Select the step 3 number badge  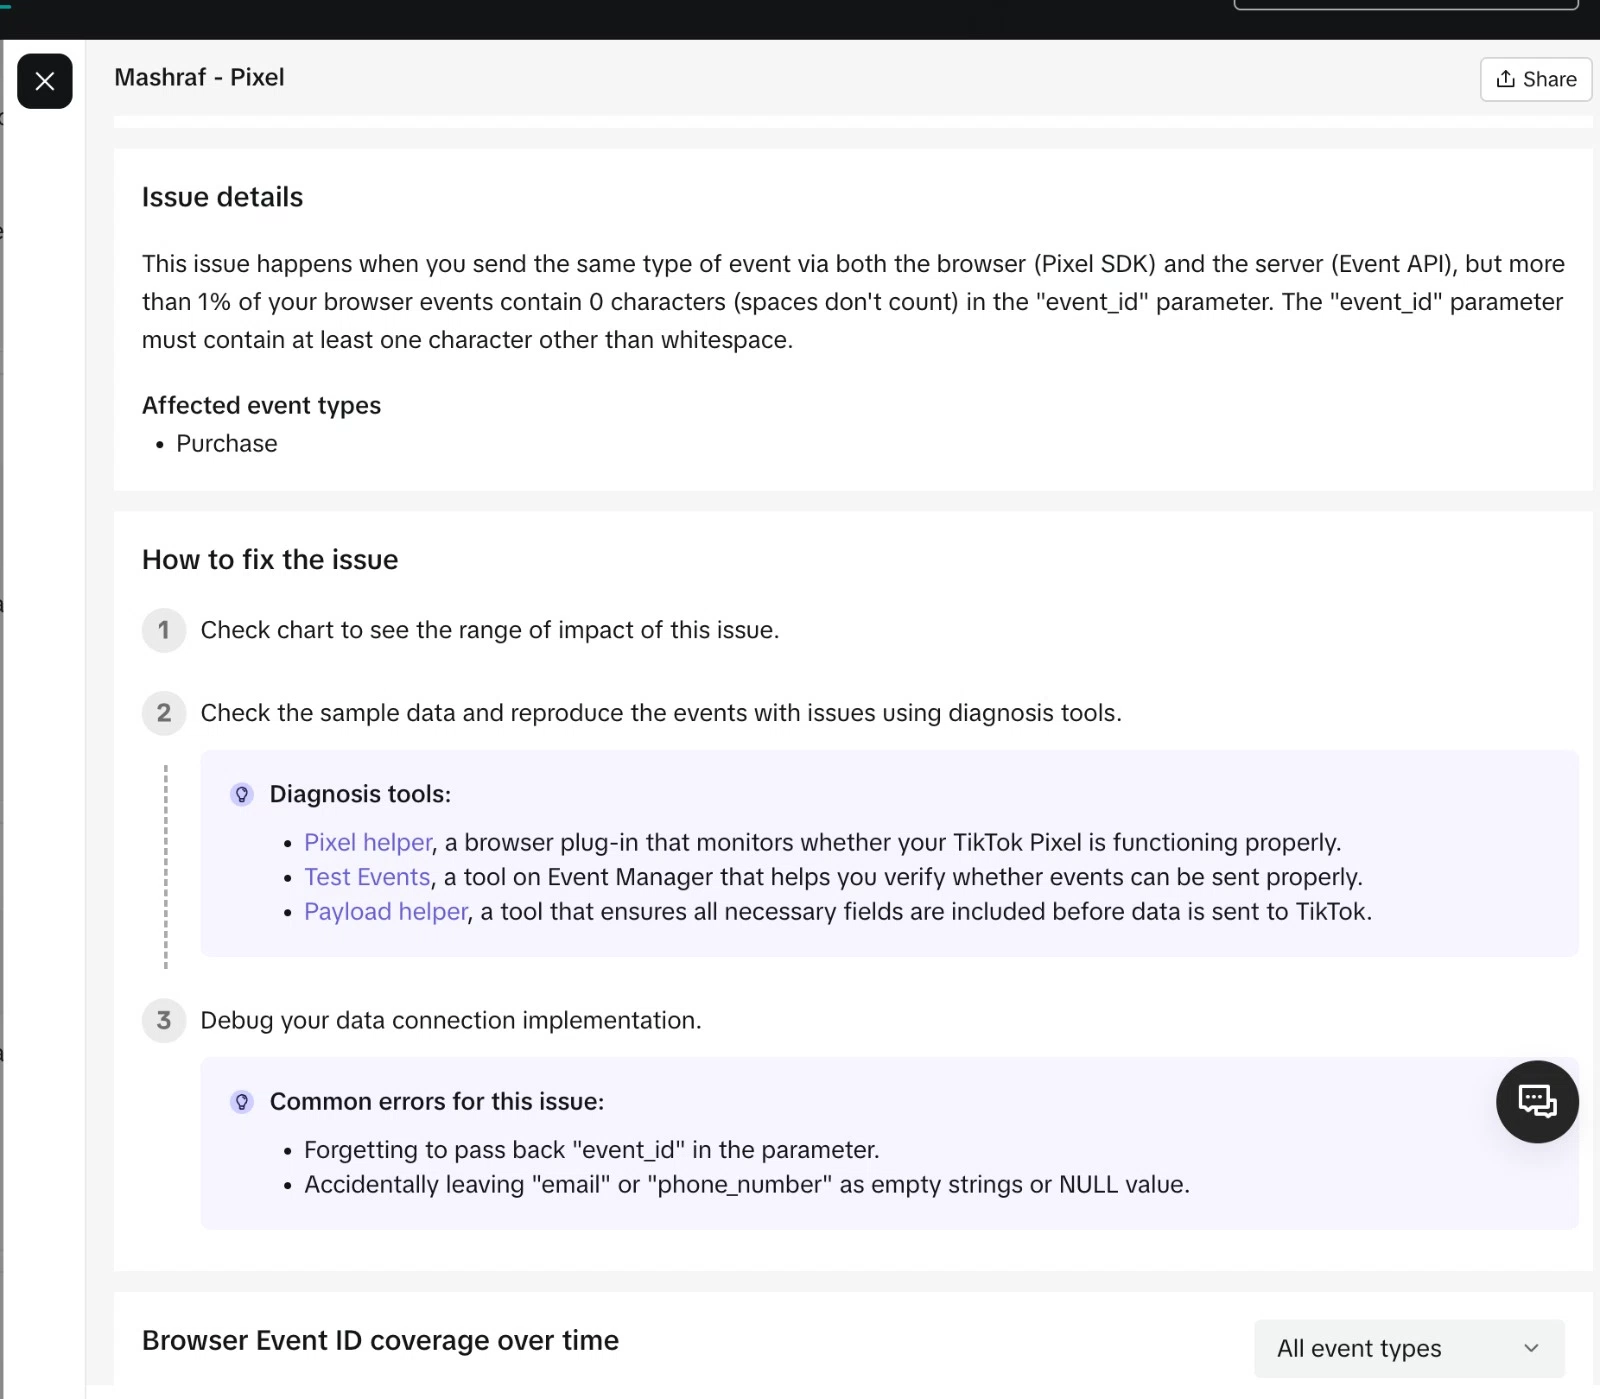pos(164,1020)
